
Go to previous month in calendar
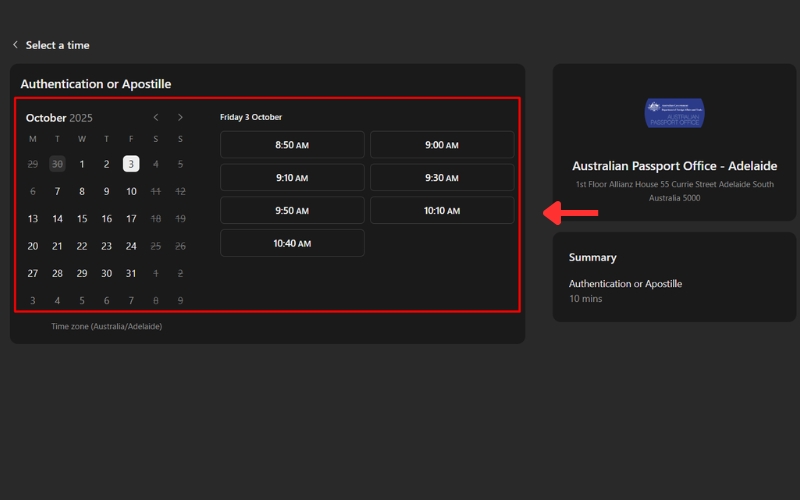click(156, 117)
